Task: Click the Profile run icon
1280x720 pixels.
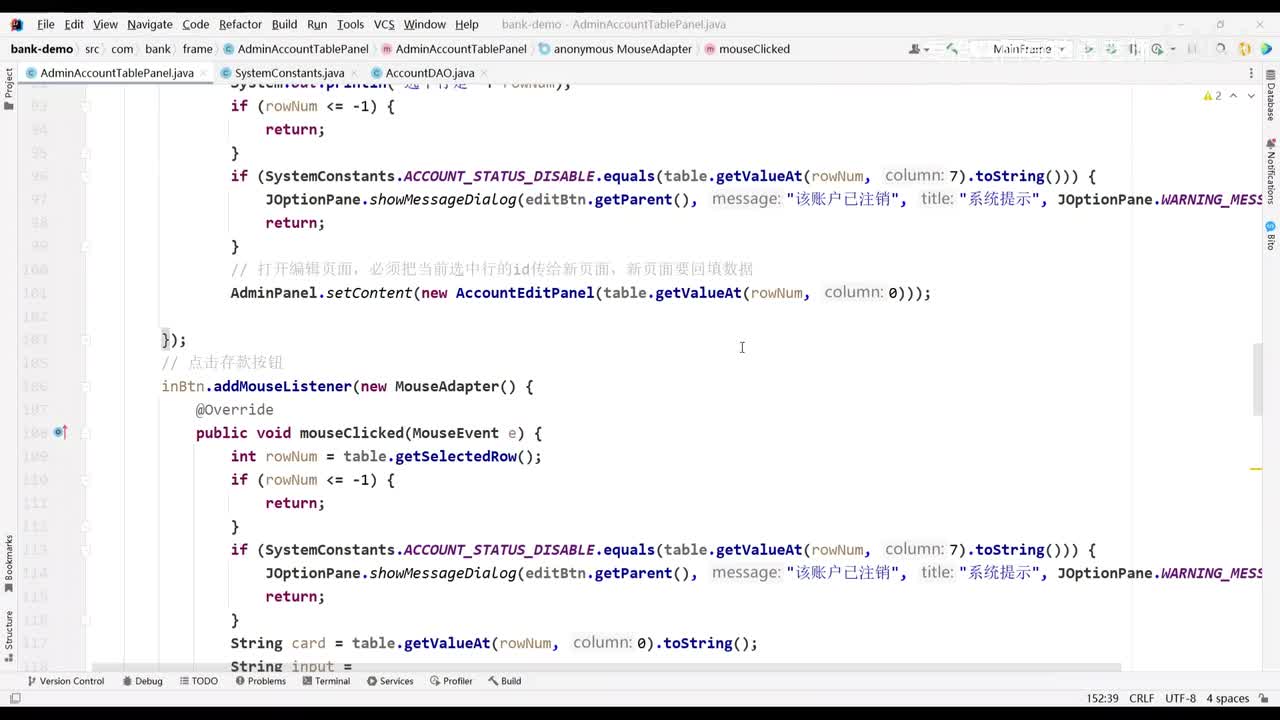Action: pos(1157,49)
